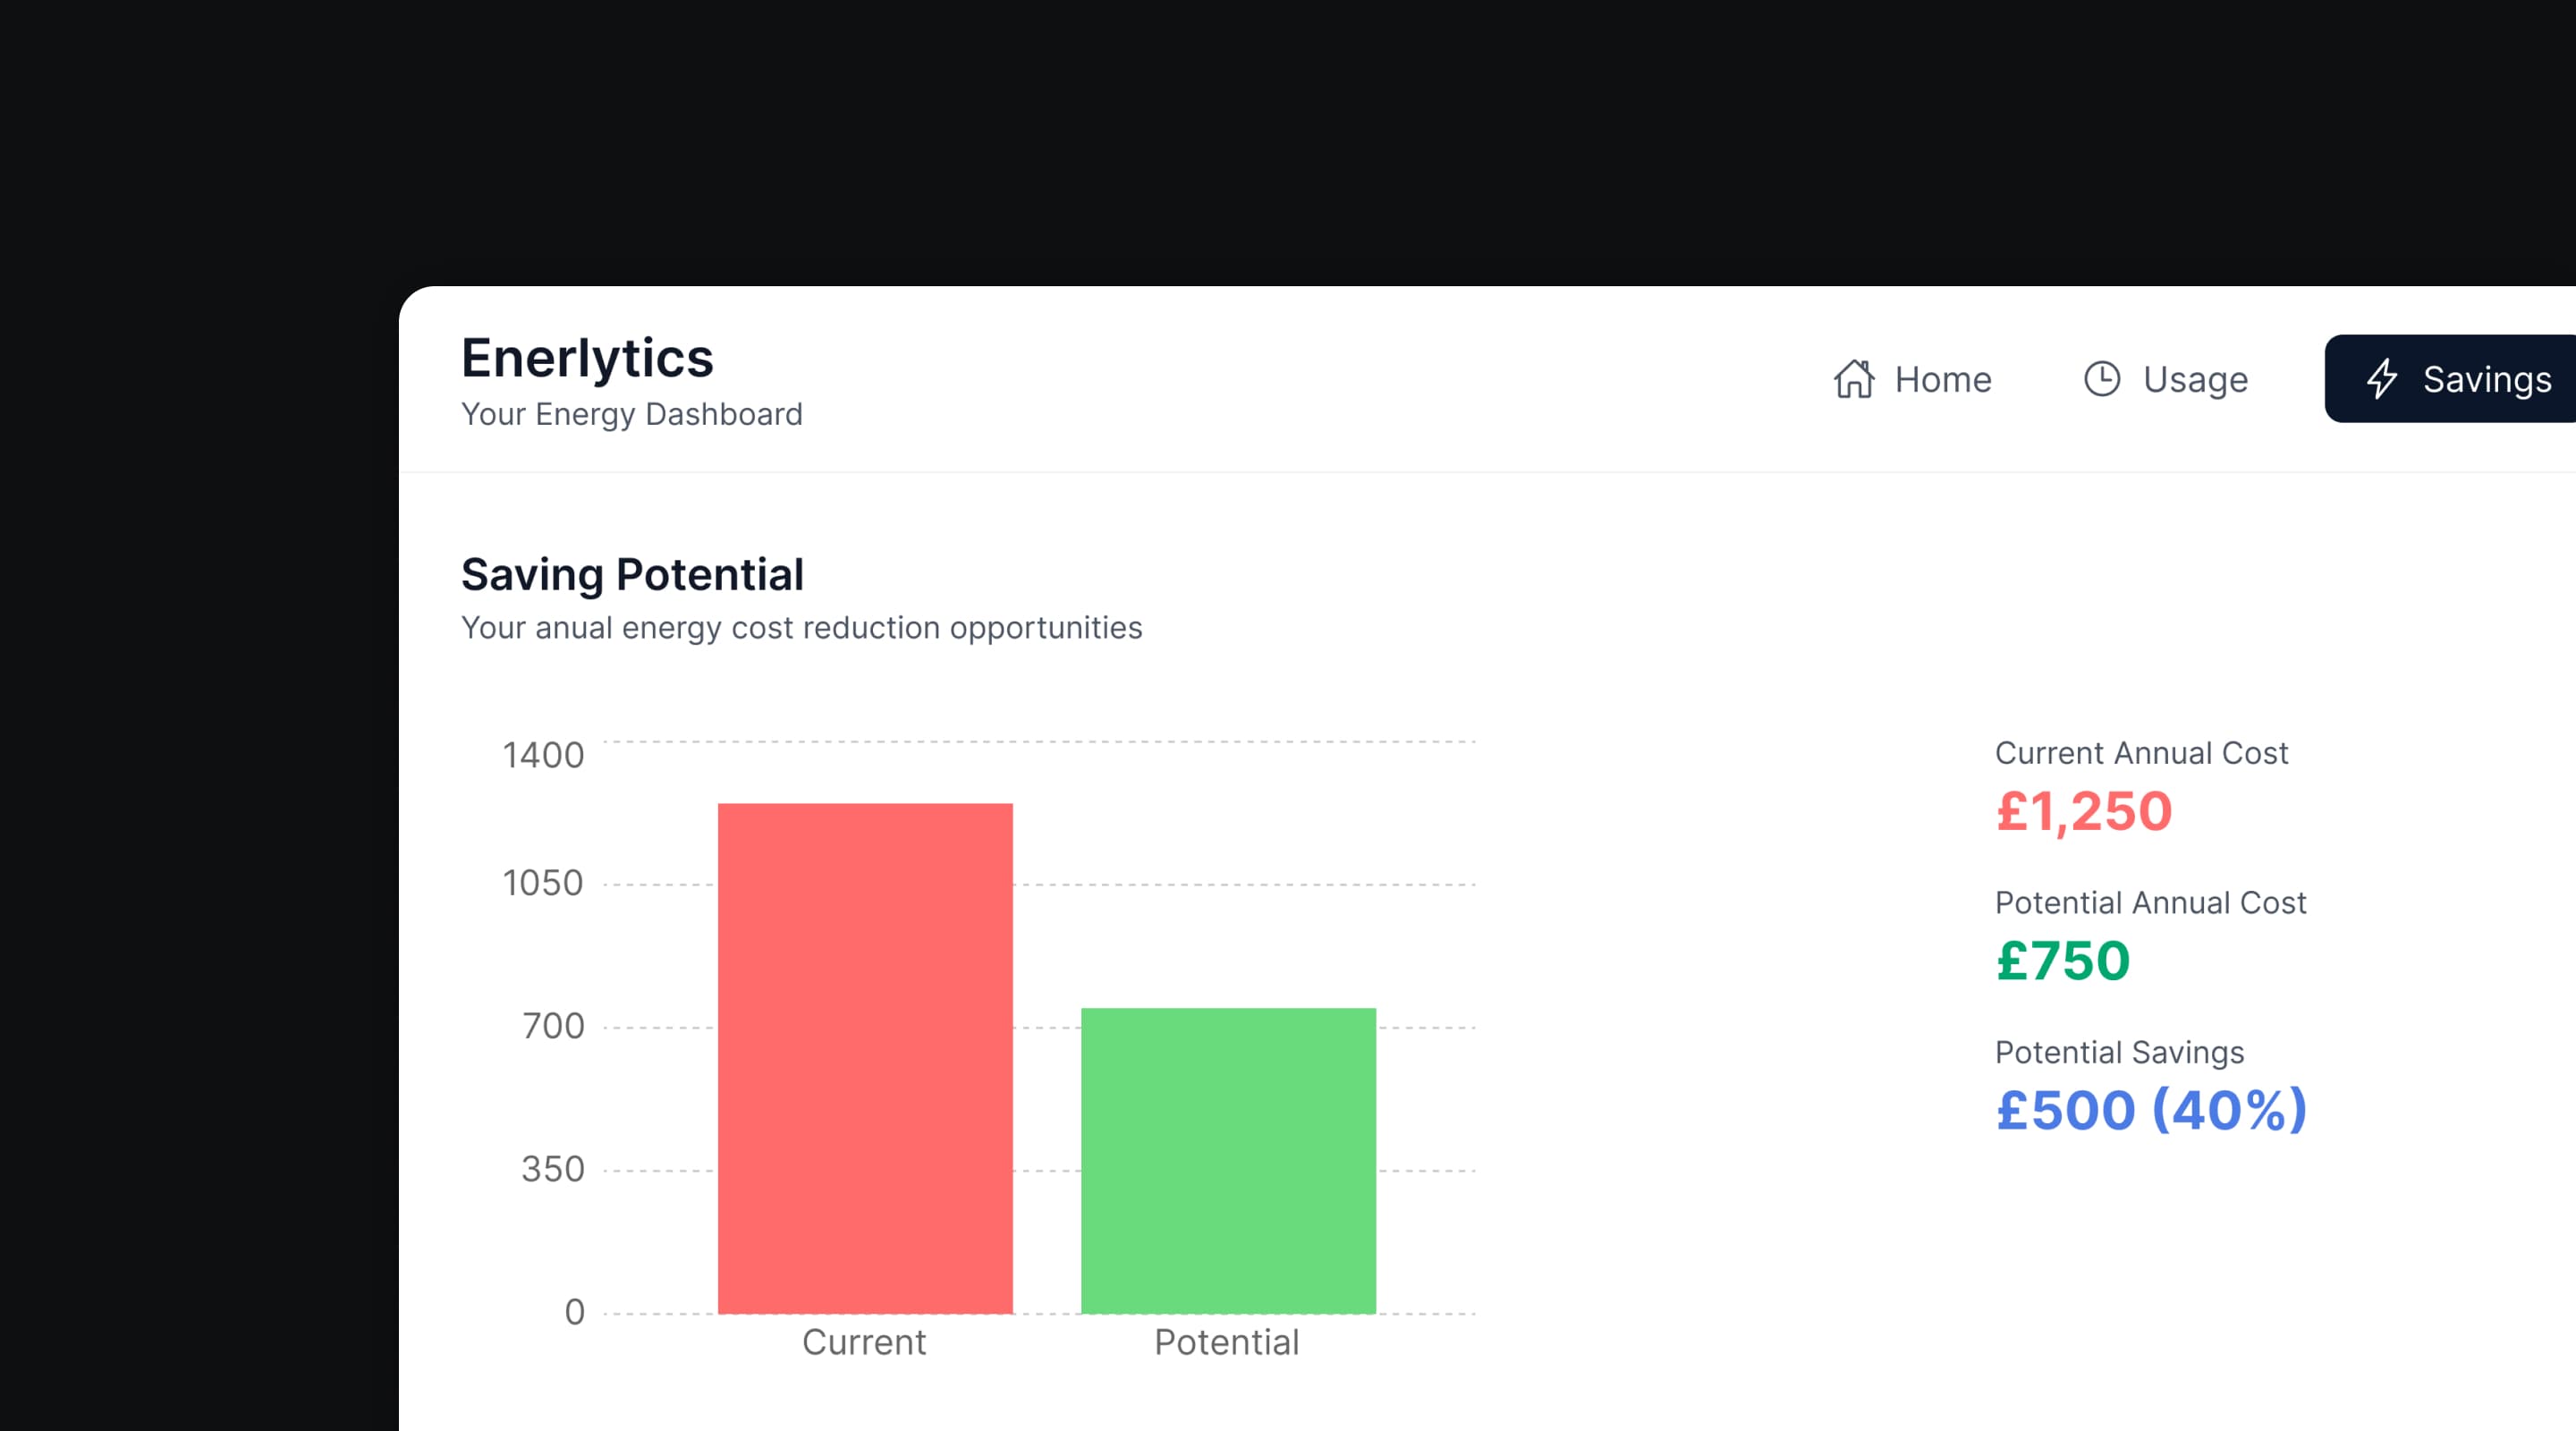Click the 1400 y-axis label
Image resolution: width=2576 pixels, height=1431 pixels.
543,755
